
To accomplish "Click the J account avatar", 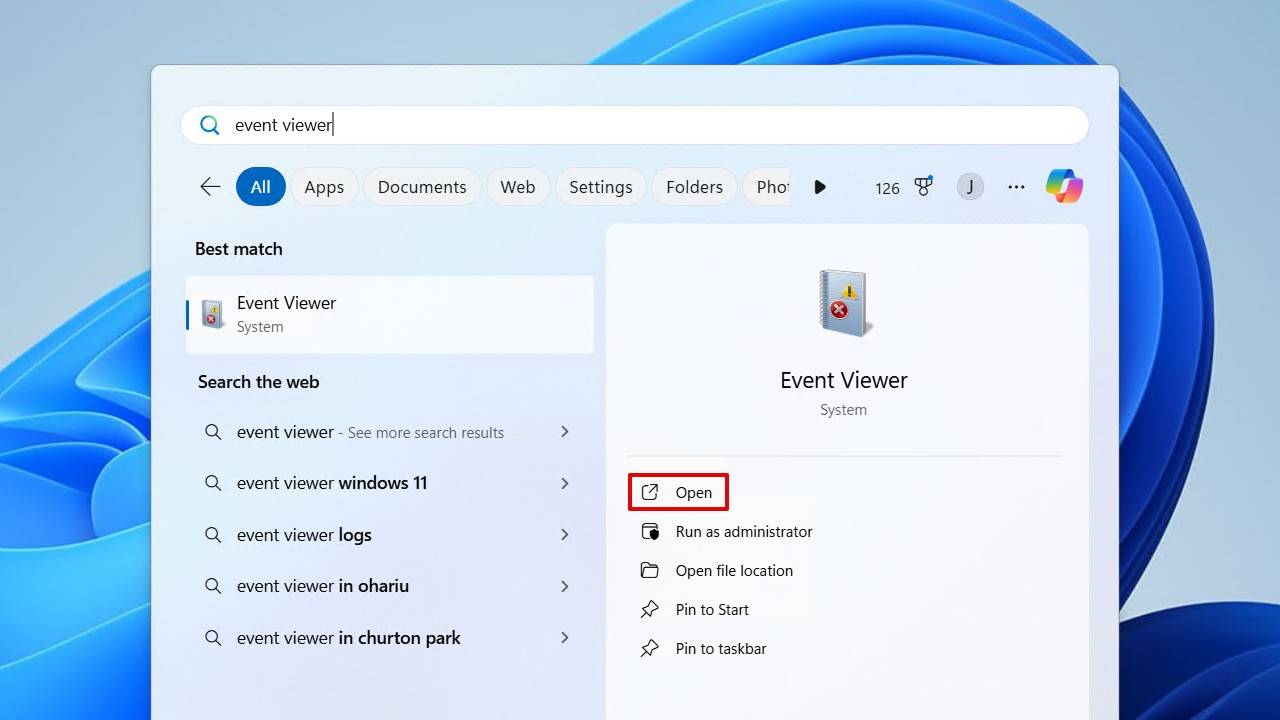I will tap(969, 186).
